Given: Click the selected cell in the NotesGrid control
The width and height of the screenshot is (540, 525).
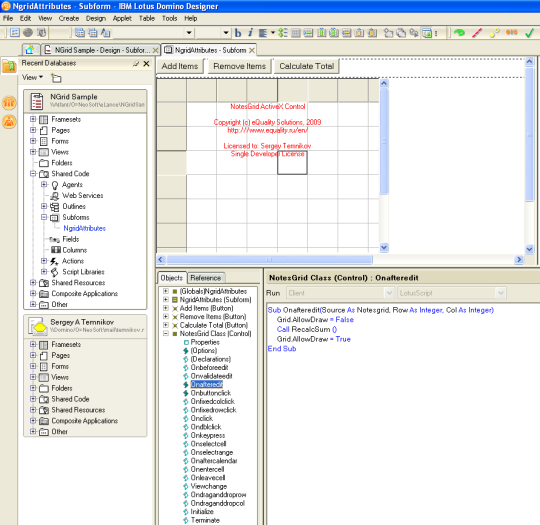Looking at the screenshot, I should (x=292, y=163).
